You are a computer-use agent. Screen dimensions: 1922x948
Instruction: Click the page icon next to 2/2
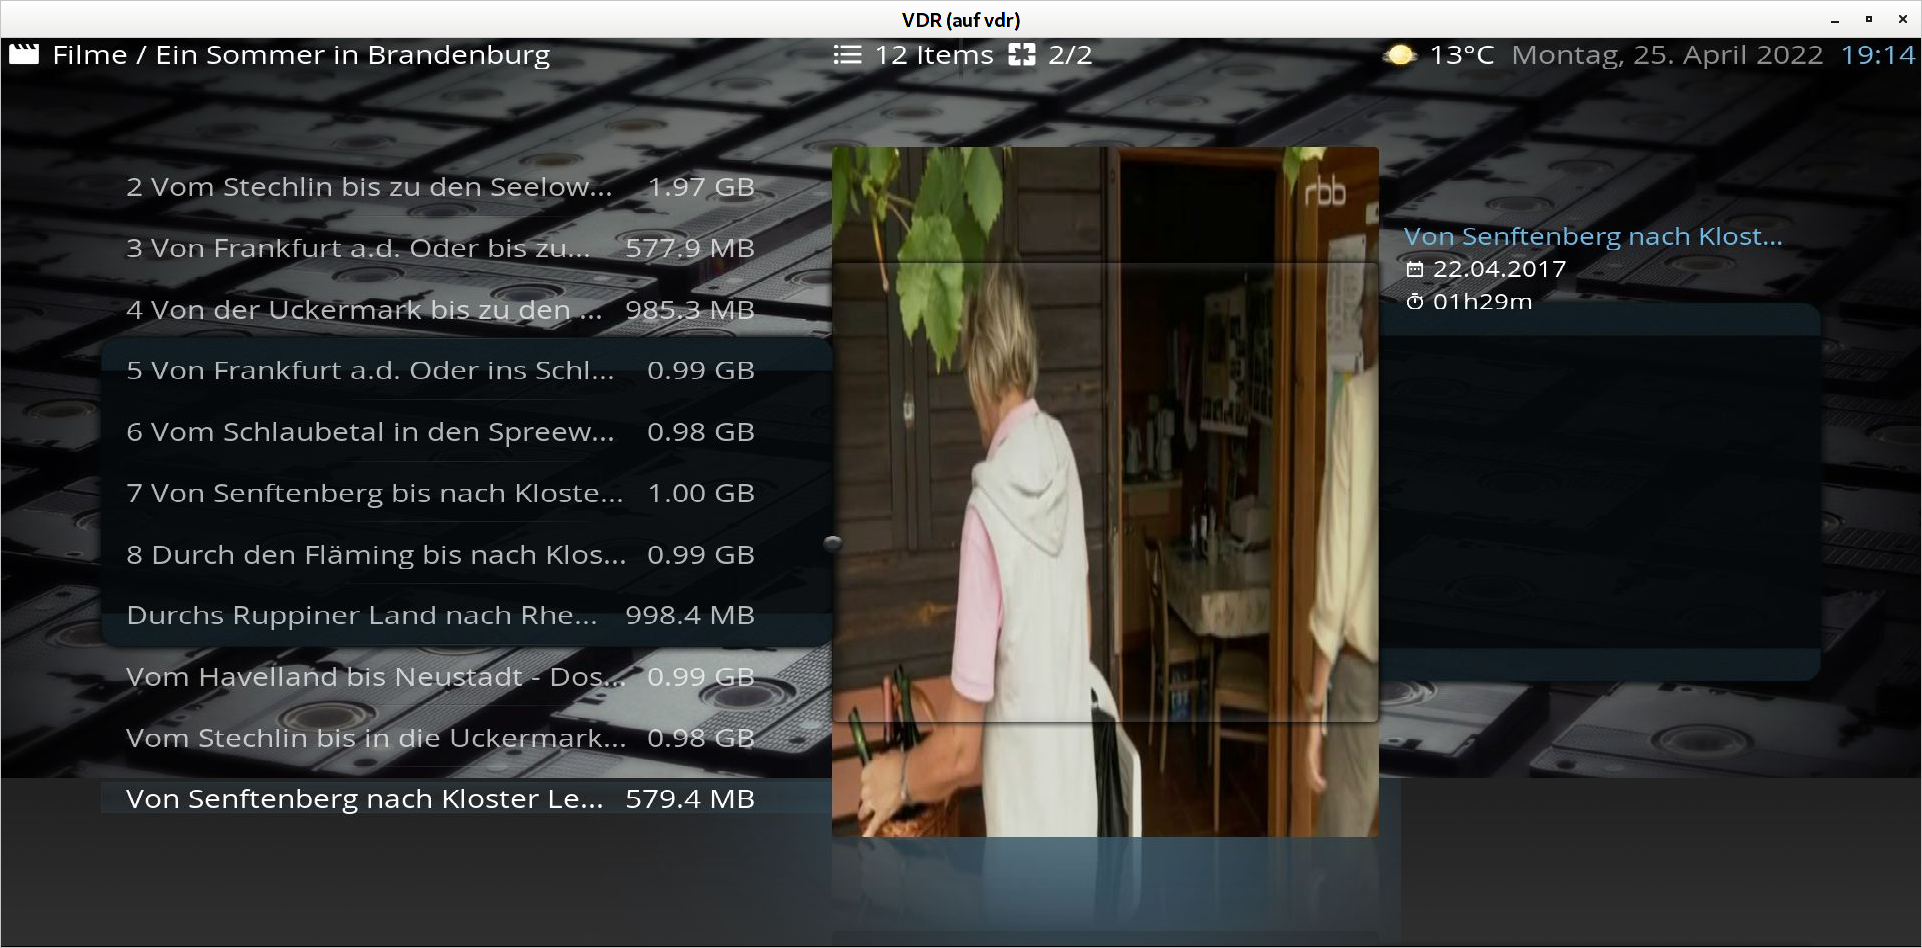pyautogui.click(x=1022, y=55)
